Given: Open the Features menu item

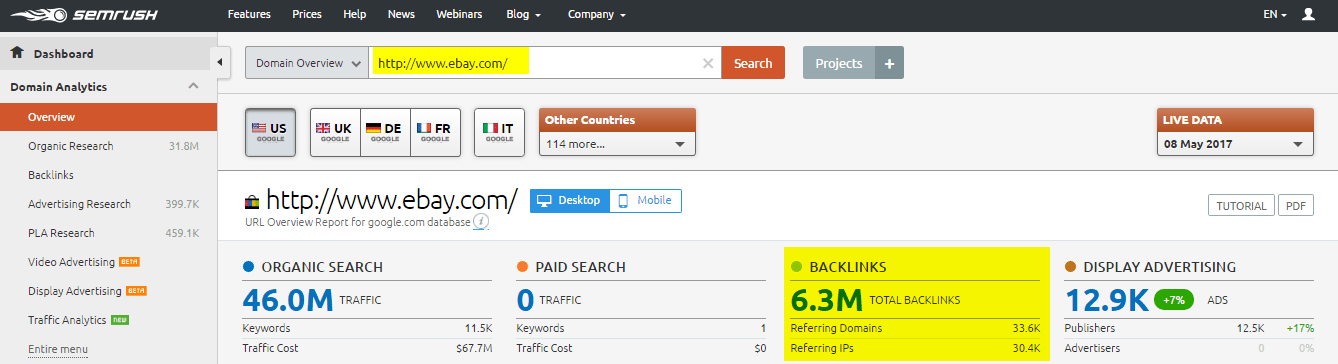Looking at the screenshot, I should click(249, 15).
